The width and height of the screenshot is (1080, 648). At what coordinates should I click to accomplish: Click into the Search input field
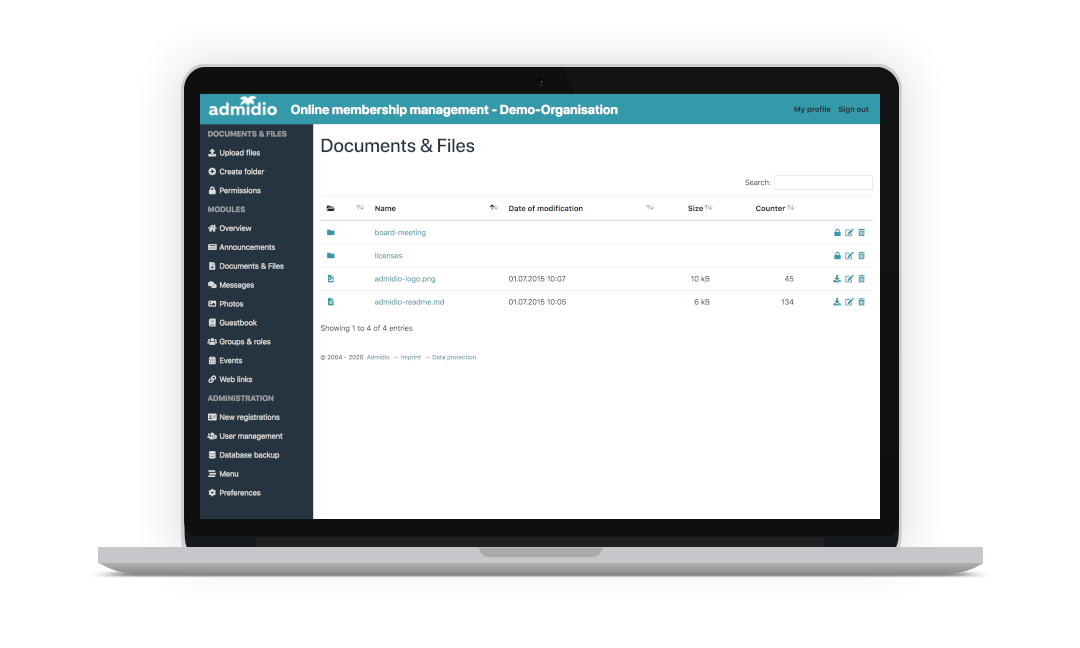pyautogui.click(x=823, y=183)
